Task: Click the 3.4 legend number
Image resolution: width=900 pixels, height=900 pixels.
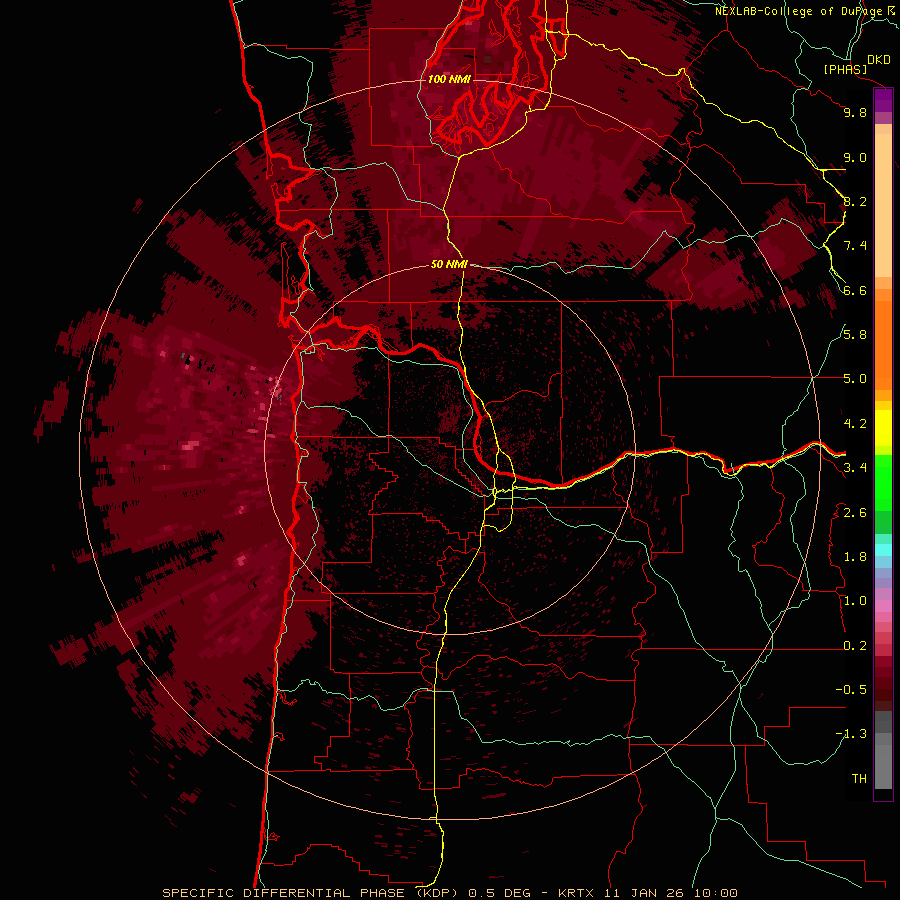Action: pyautogui.click(x=855, y=468)
